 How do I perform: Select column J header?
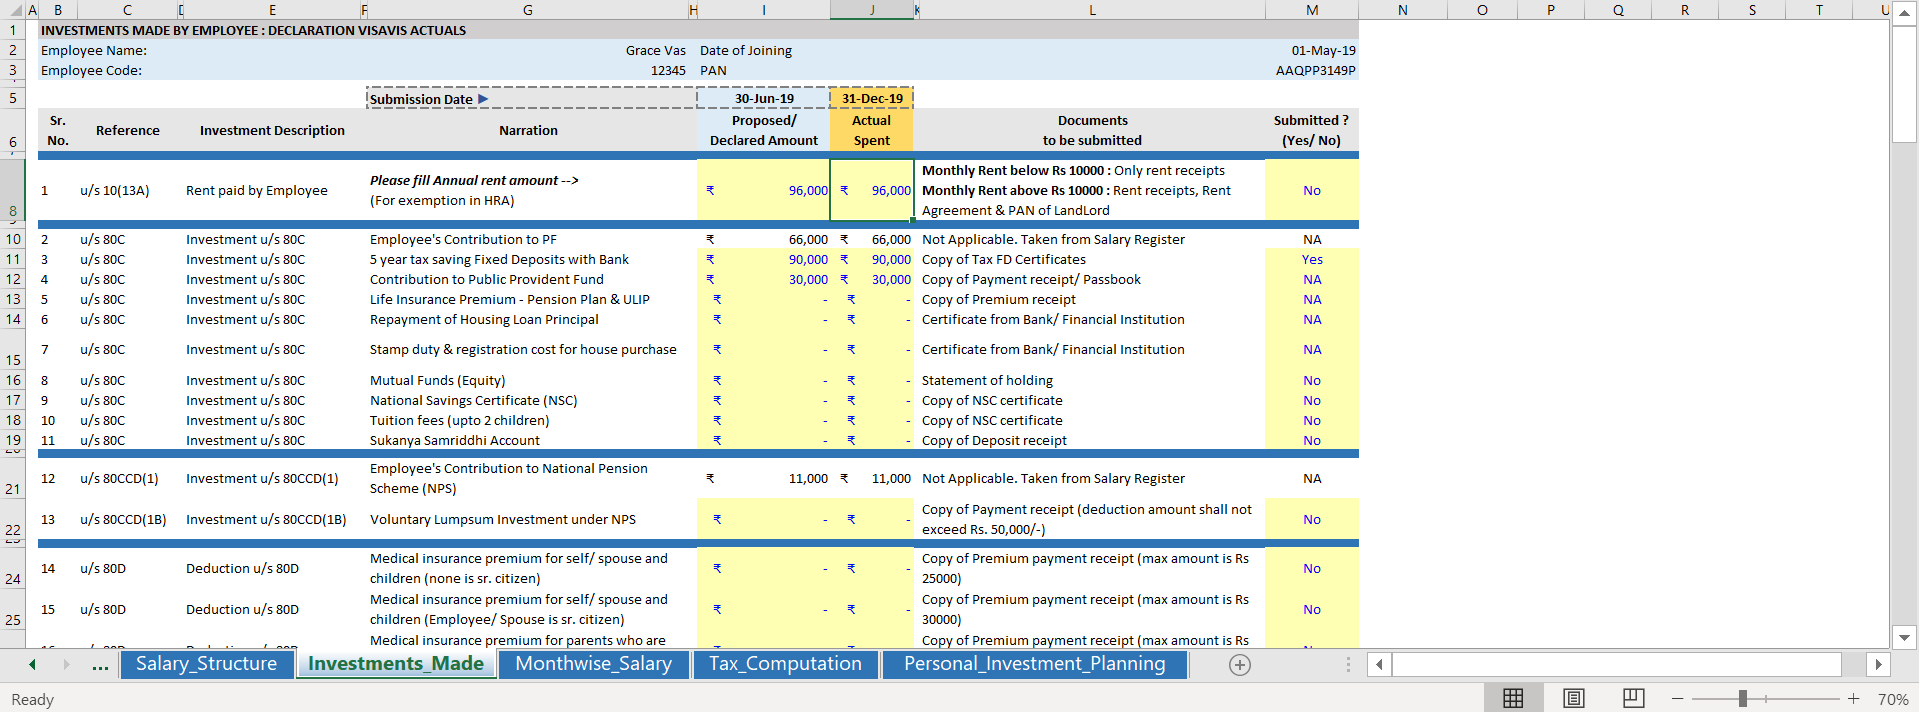tap(872, 10)
